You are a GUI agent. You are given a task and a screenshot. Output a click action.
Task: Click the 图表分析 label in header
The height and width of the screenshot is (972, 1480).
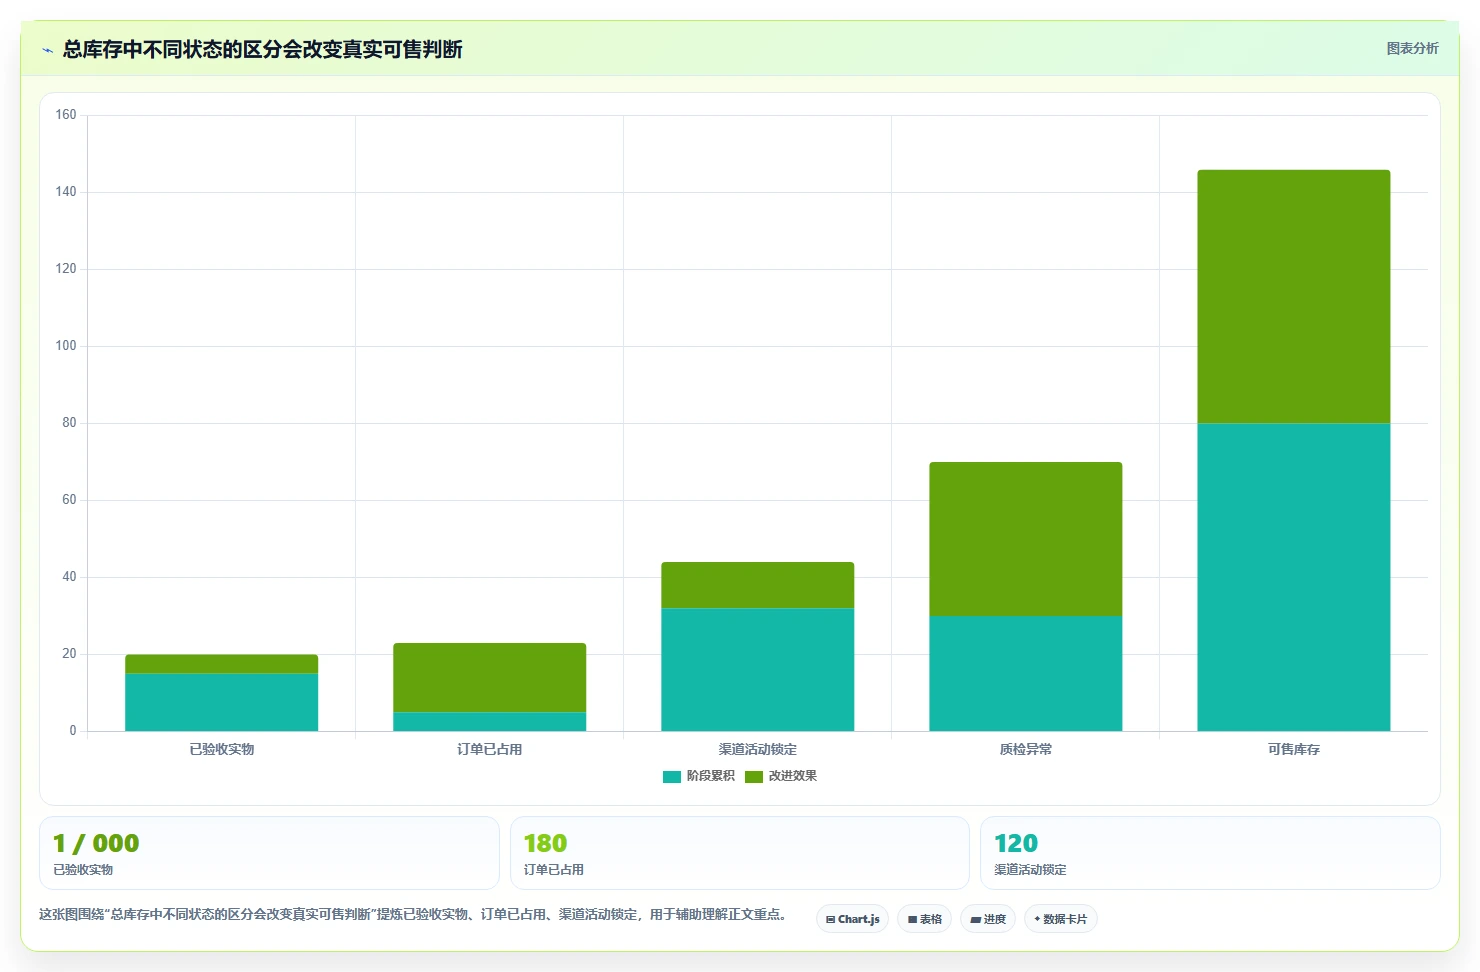point(1412,48)
